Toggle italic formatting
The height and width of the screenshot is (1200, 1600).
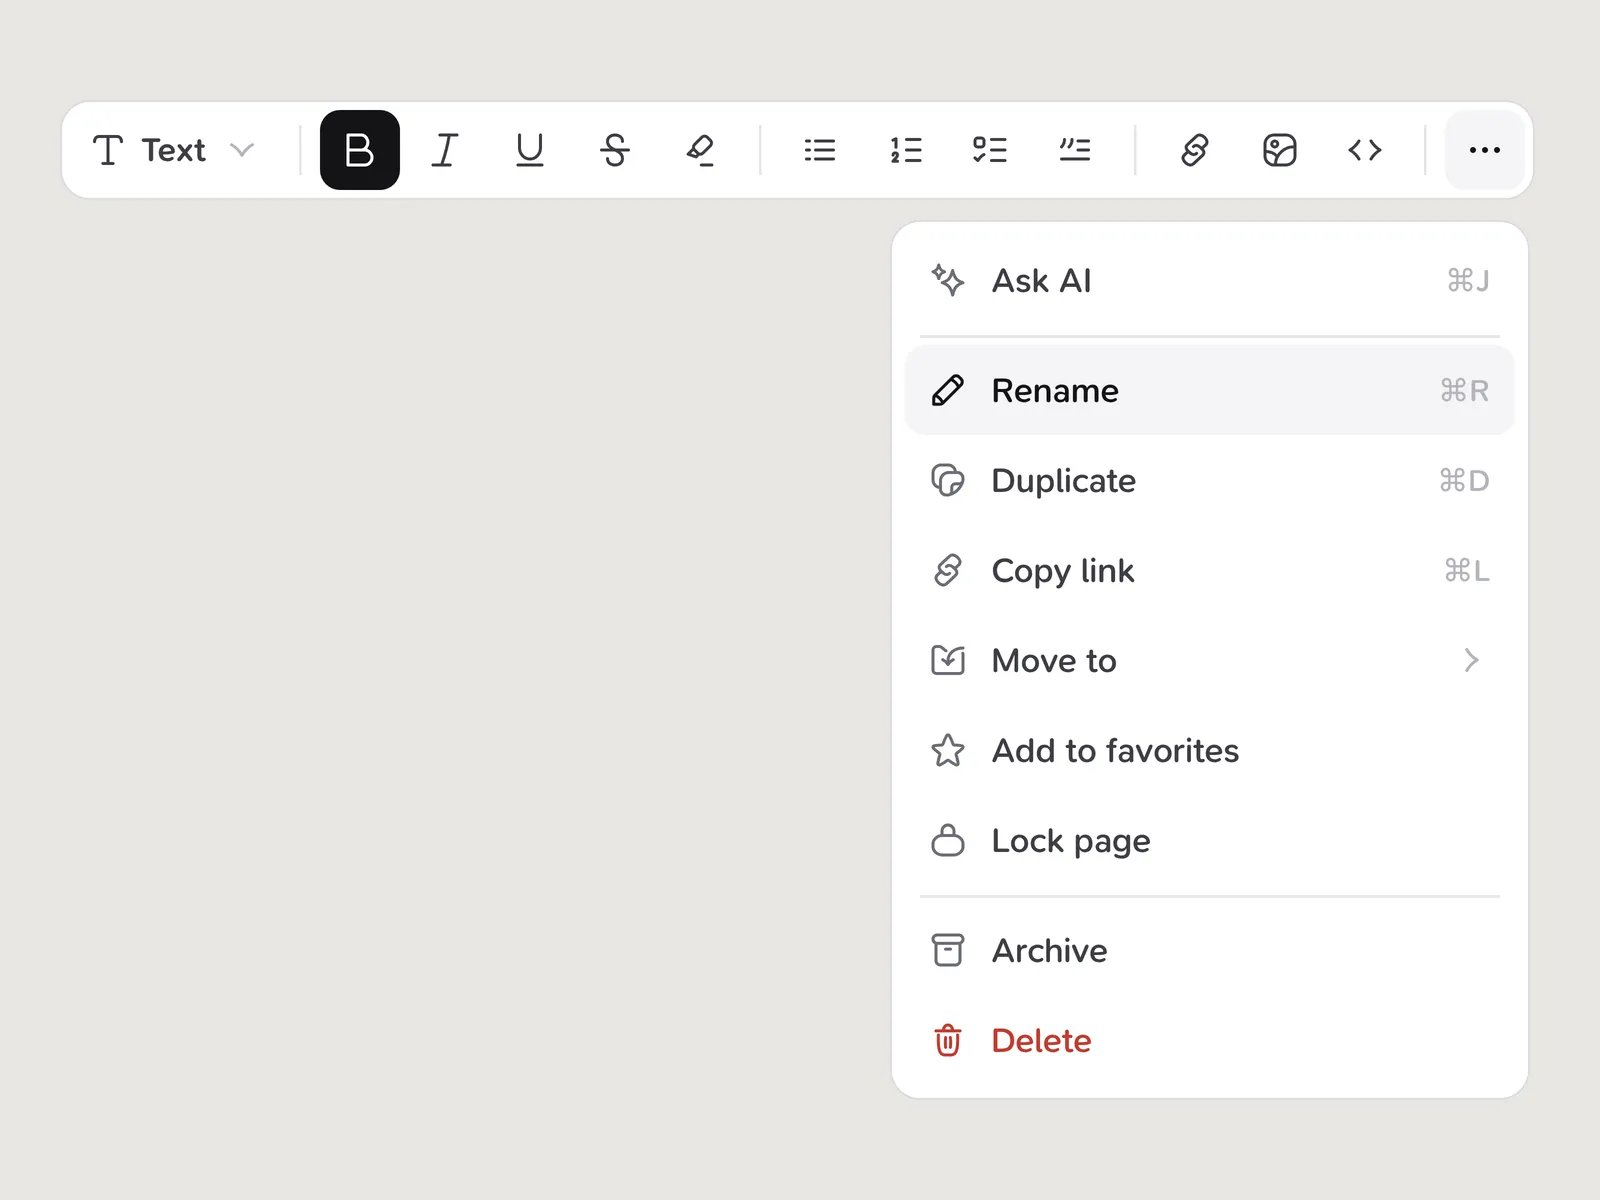(x=445, y=150)
